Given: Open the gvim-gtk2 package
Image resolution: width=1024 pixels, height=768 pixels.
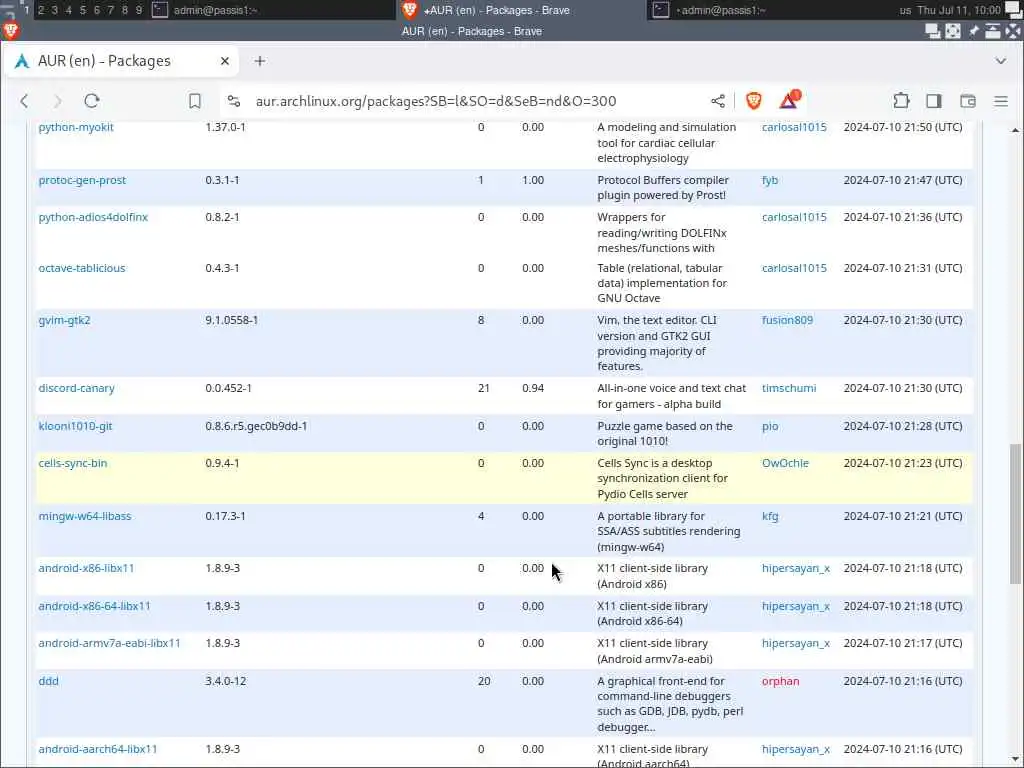Looking at the screenshot, I should pyautogui.click(x=65, y=321).
